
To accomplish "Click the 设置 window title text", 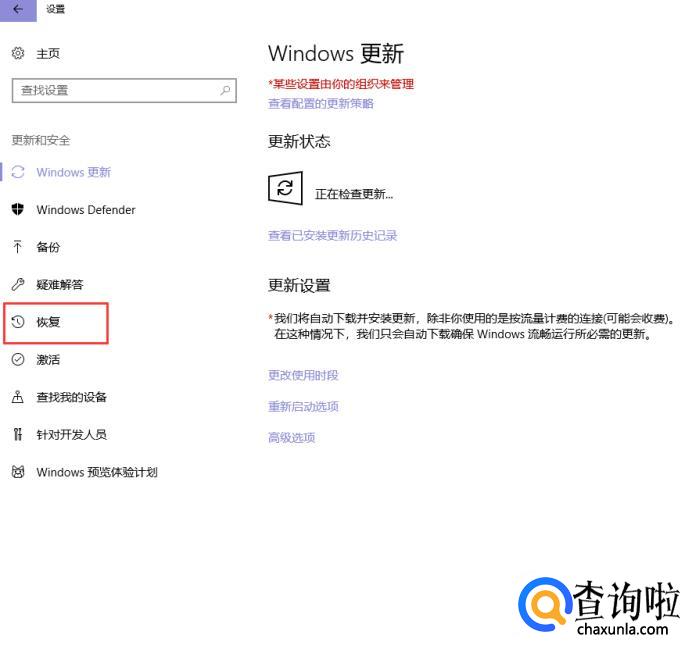I will tap(56, 9).
